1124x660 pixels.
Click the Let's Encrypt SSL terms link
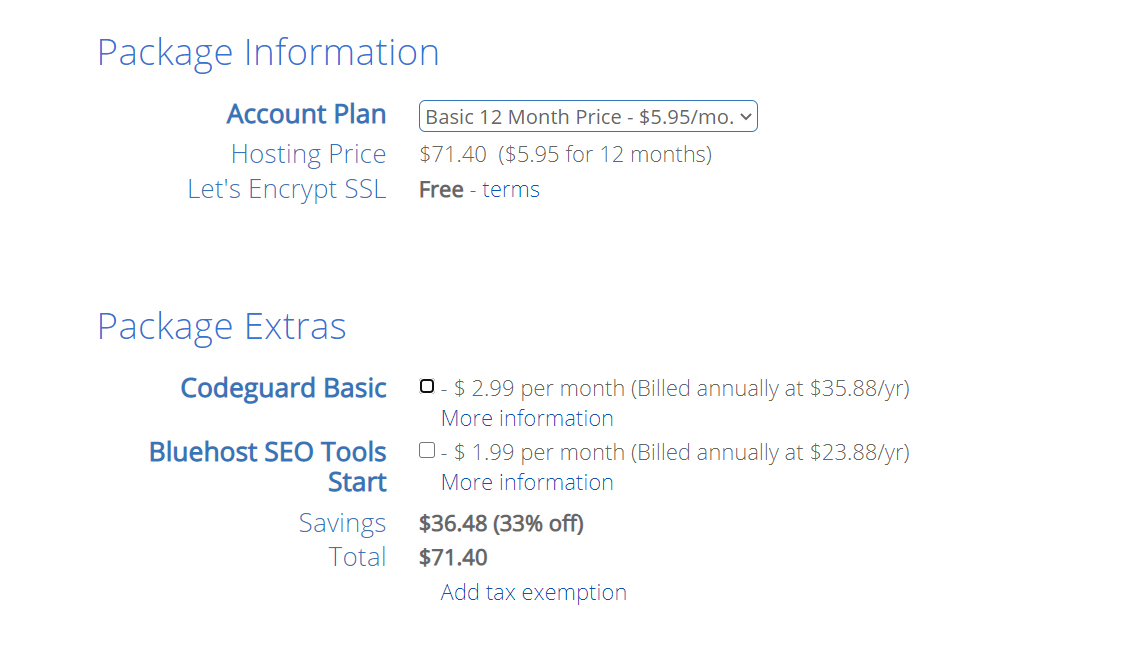510,190
